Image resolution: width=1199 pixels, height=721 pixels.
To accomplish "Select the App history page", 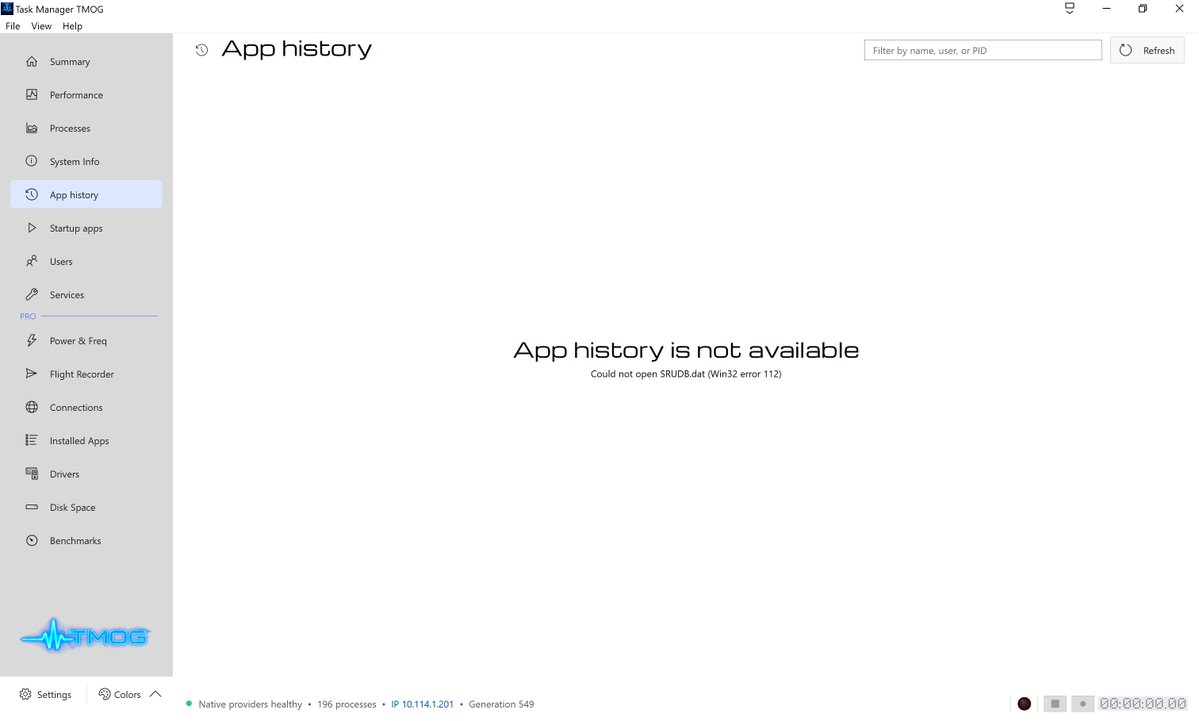I will pos(86,194).
